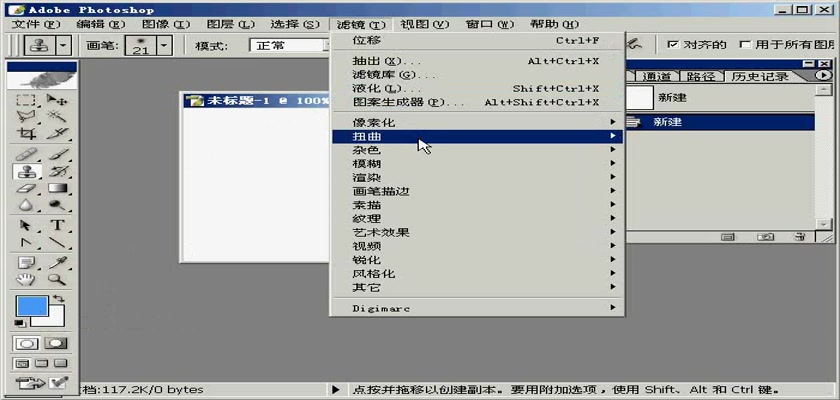
Task: Select the Eraser tool
Action: tap(25, 188)
